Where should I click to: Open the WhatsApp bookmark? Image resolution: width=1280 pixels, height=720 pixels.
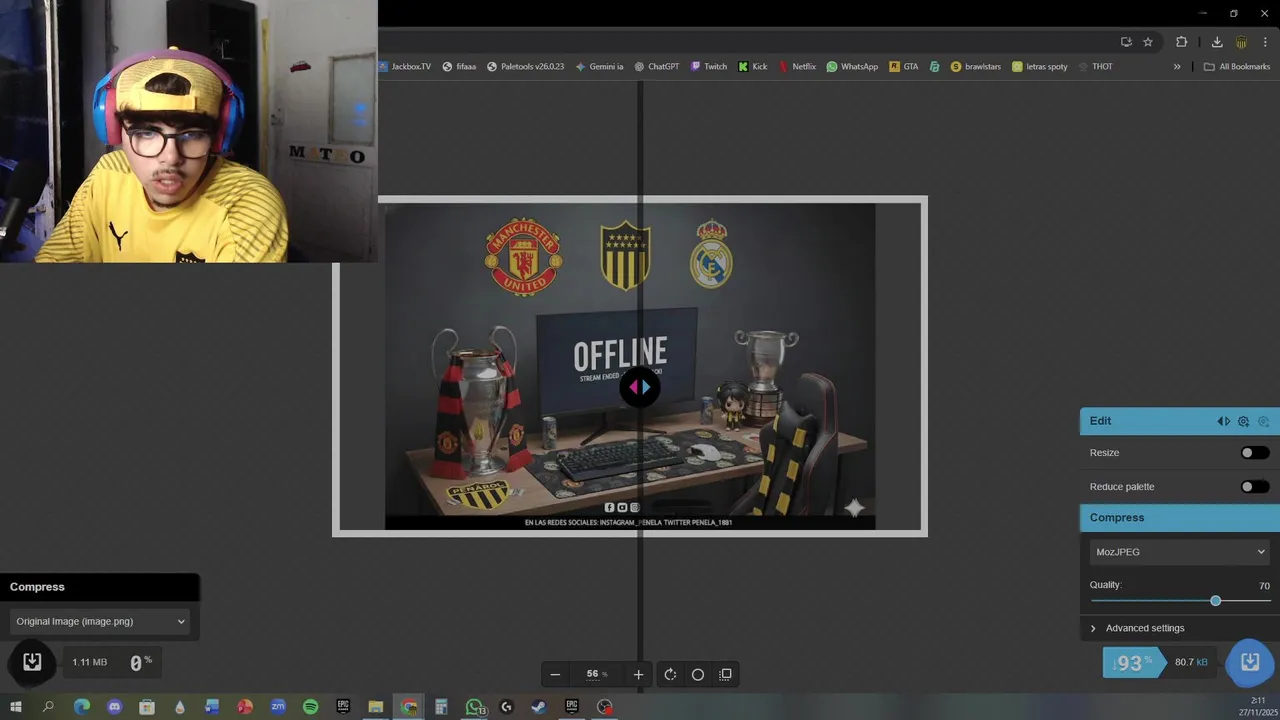pos(852,67)
